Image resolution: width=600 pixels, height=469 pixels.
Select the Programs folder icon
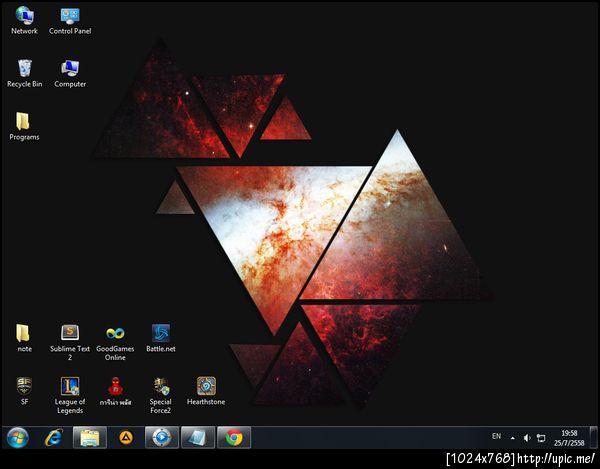pos(24,127)
